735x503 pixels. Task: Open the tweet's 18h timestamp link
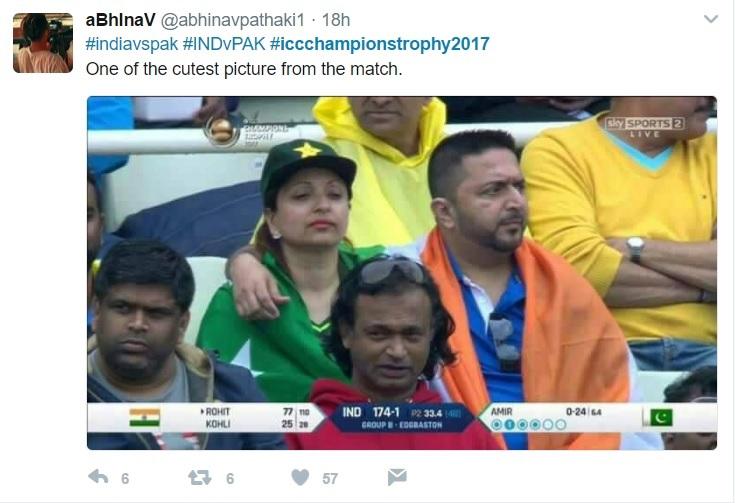[336, 20]
